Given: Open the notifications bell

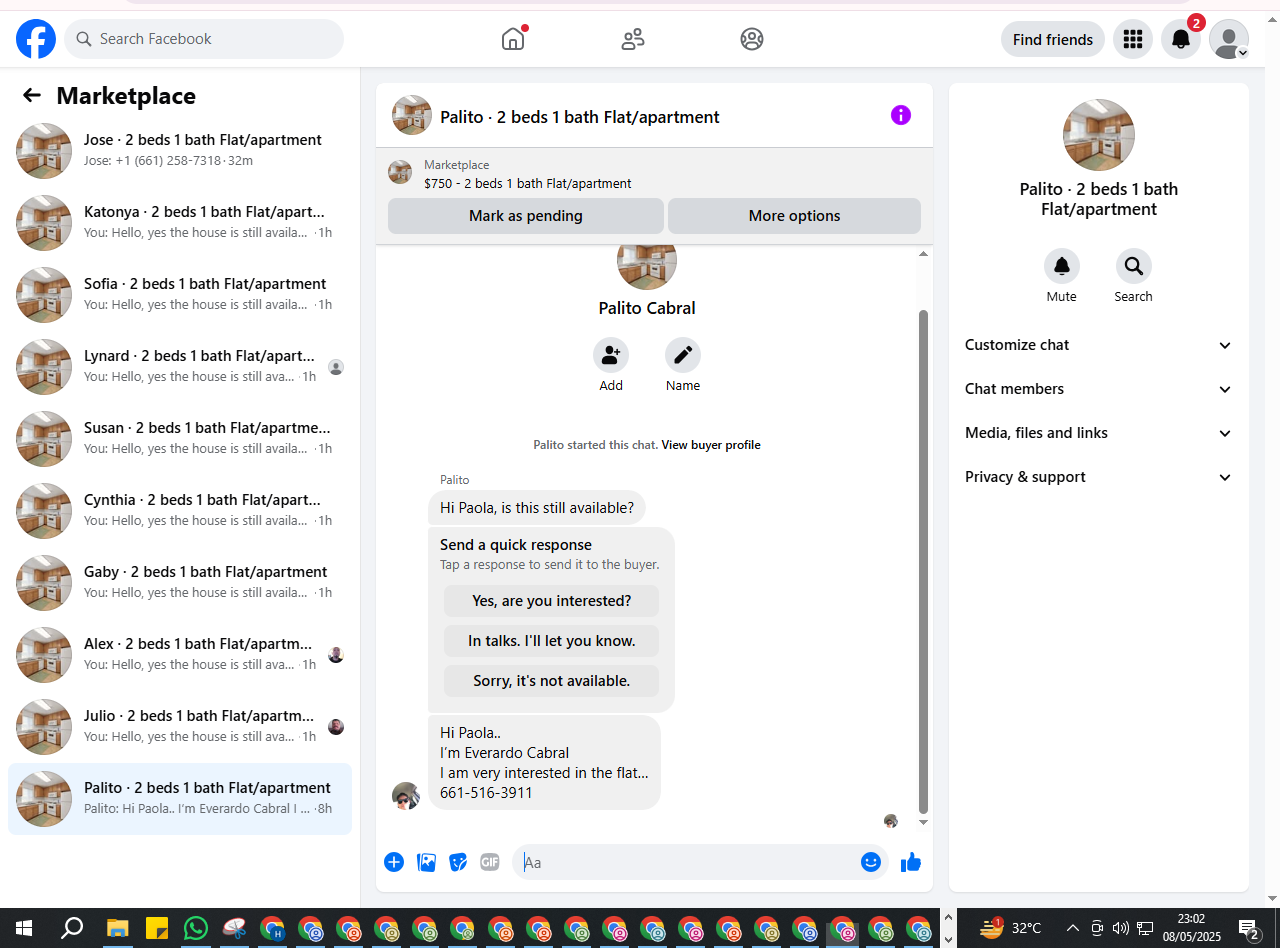Looking at the screenshot, I should (x=1181, y=39).
